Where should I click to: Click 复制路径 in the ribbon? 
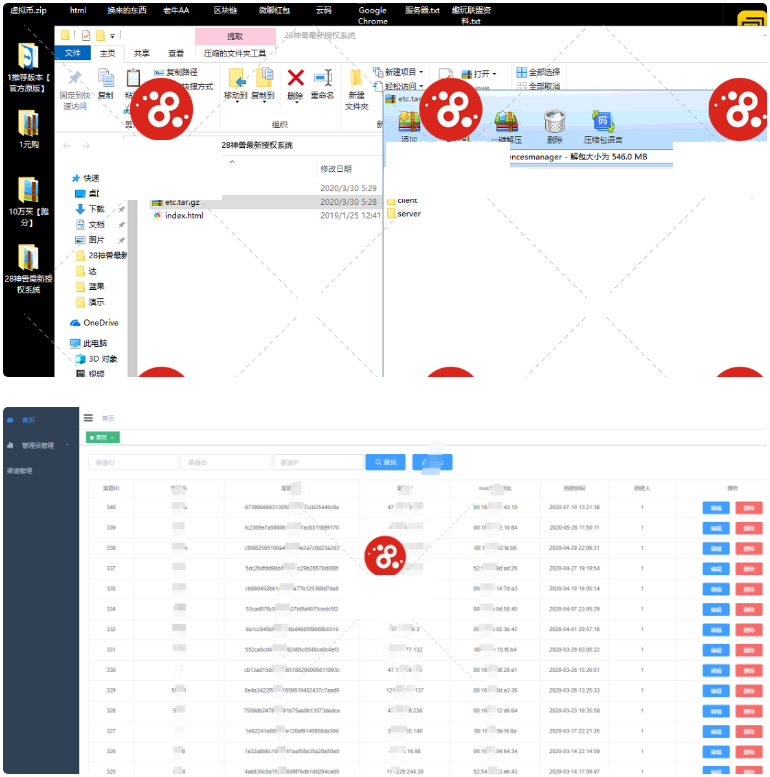[x=175, y=72]
